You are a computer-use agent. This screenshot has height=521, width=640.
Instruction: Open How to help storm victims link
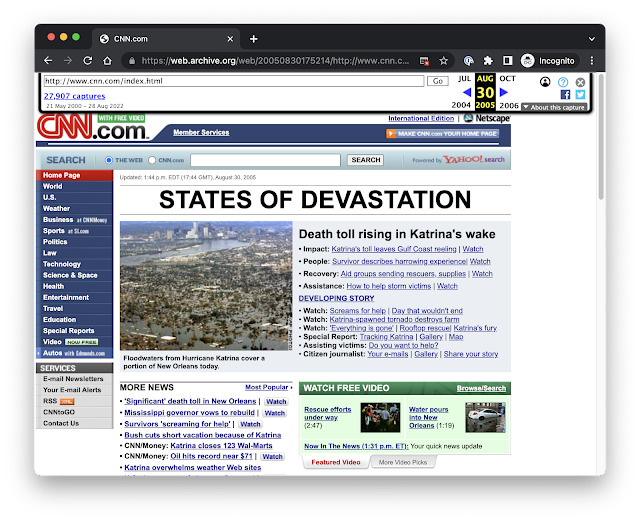[x=389, y=286]
